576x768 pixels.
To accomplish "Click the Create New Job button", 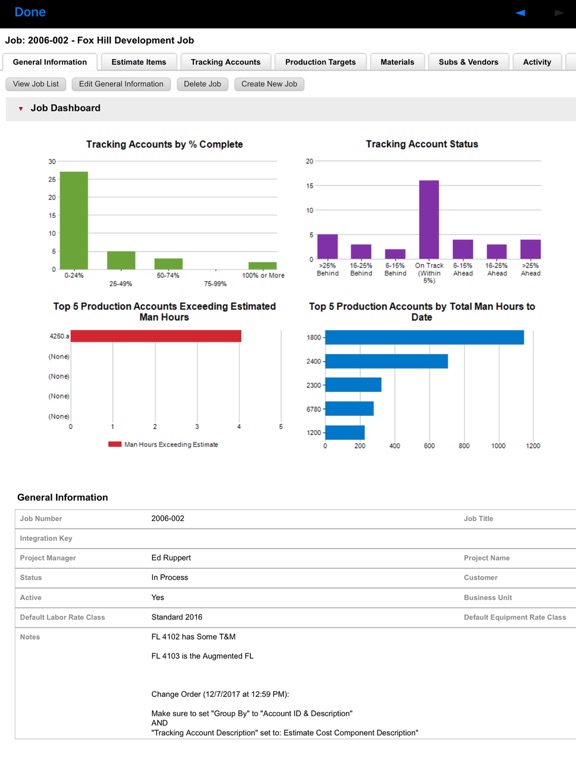I will (269, 84).
